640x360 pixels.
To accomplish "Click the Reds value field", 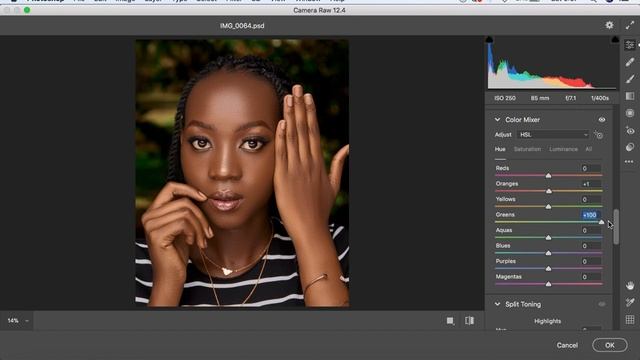I will click(x=591, y=168).
